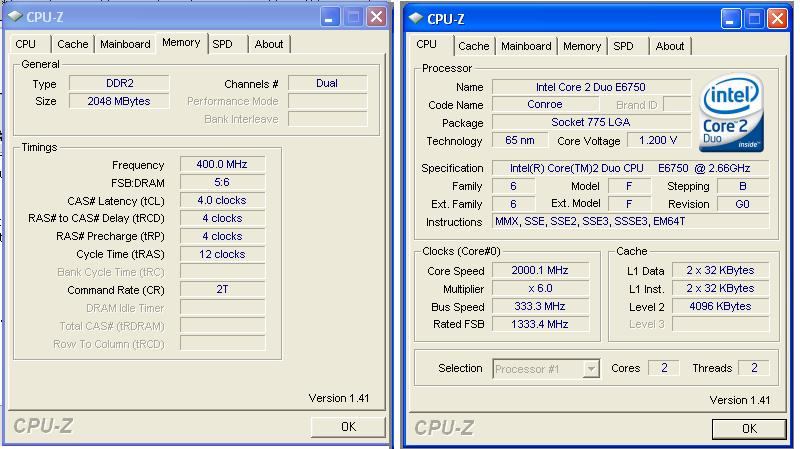The height and width of the screenshot is (449, 800).
Task: Click the empty DRAM Idle Timer field
Action: coord(222,308)
